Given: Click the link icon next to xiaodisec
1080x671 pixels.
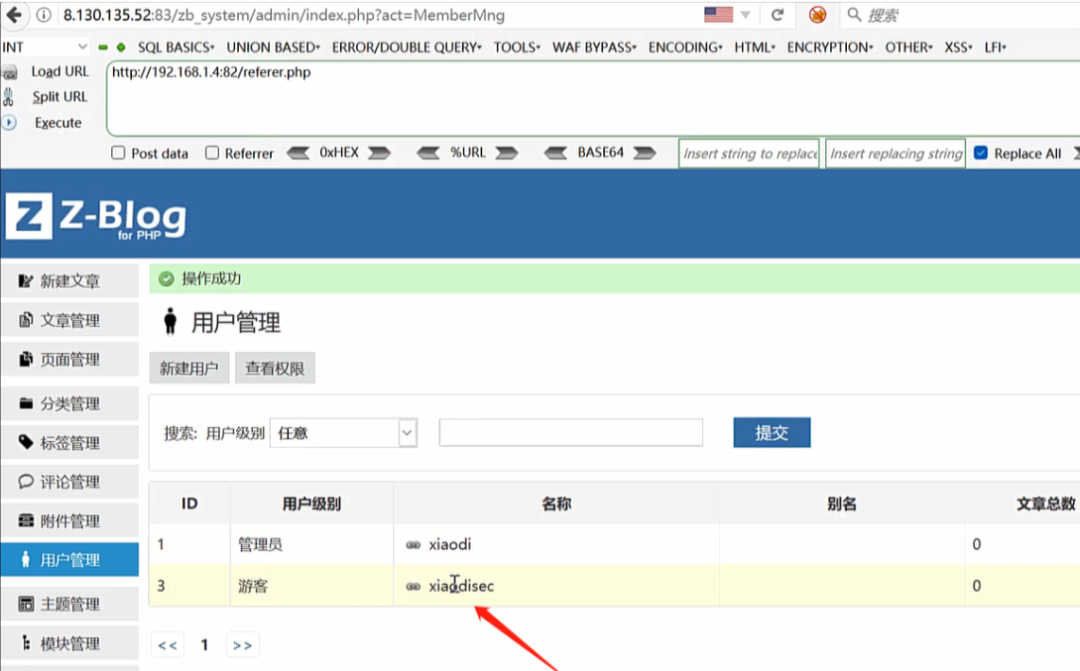Looking at the screenshot, I should (x=413, y=586).
